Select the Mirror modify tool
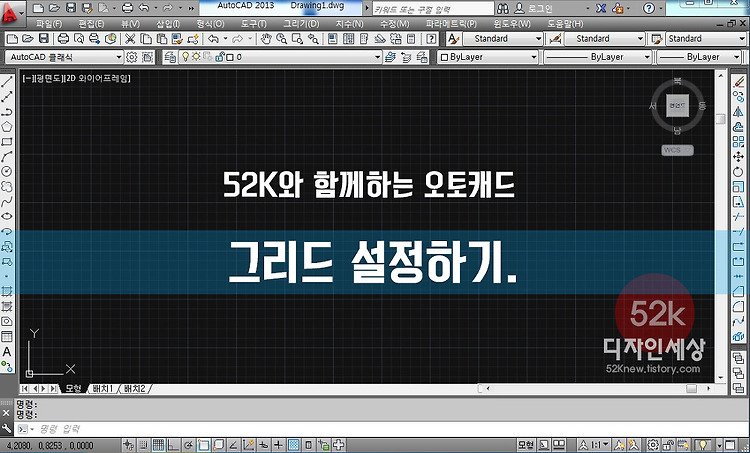Screen dimensions: 750x453 pos(738,111)
